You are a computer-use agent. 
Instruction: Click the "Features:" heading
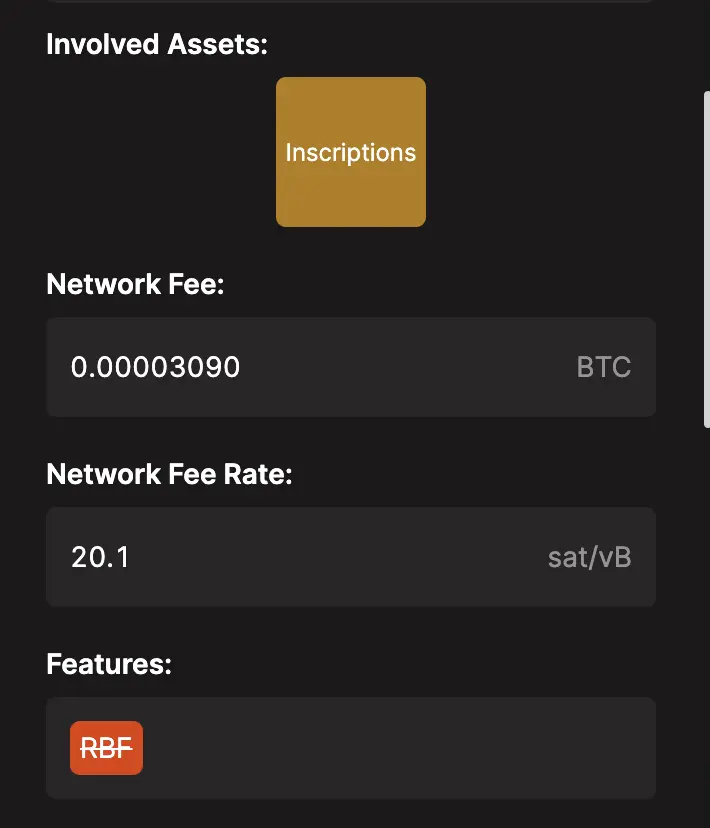109,664
